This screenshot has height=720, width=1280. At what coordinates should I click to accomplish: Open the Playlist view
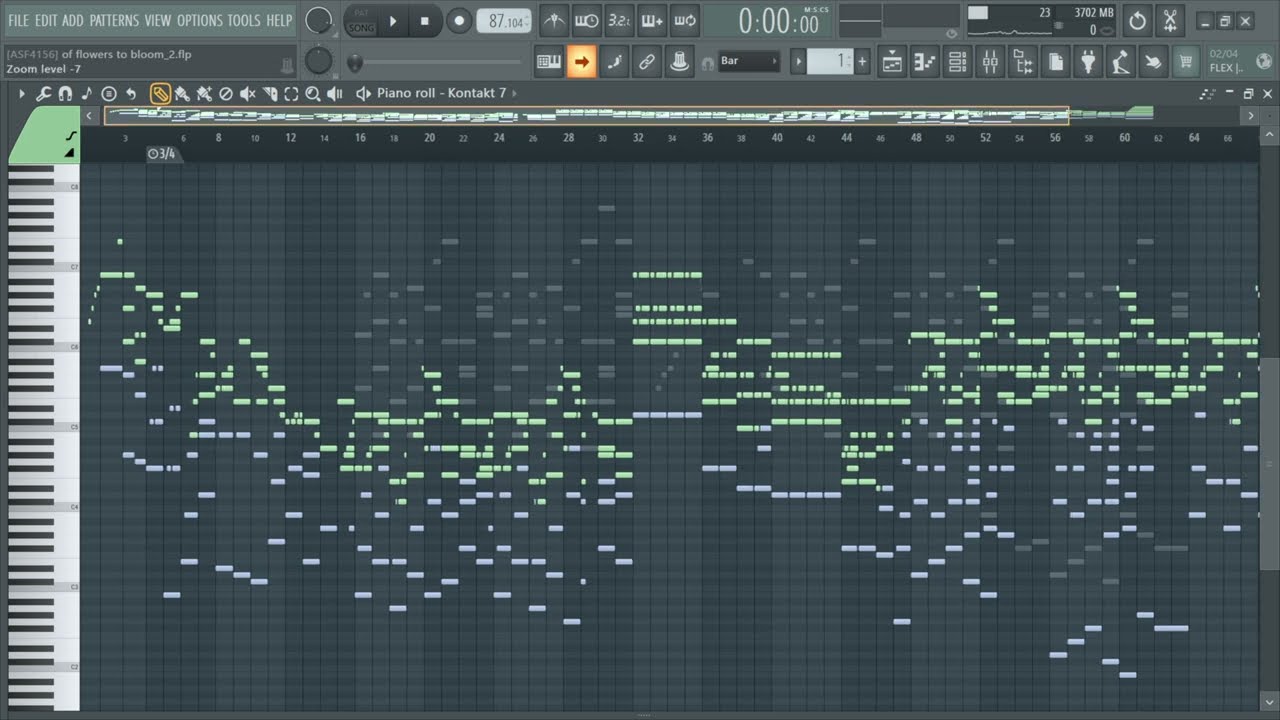893,62
